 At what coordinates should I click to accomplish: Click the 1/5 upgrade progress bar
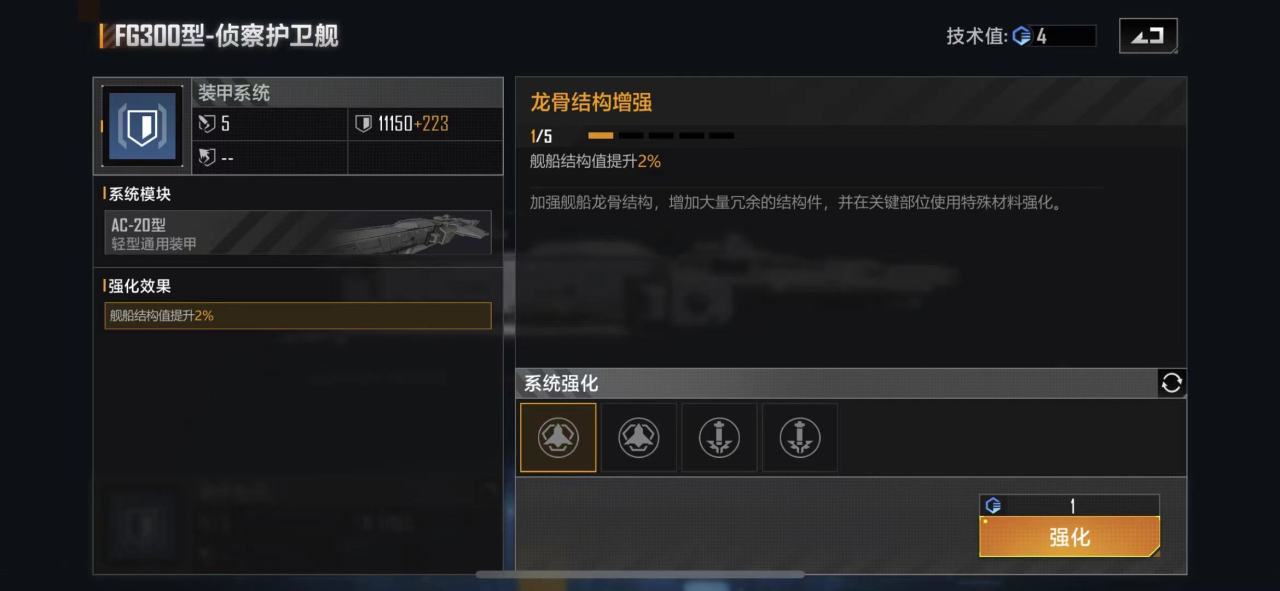pyautogui.click(x=661, y=135)
